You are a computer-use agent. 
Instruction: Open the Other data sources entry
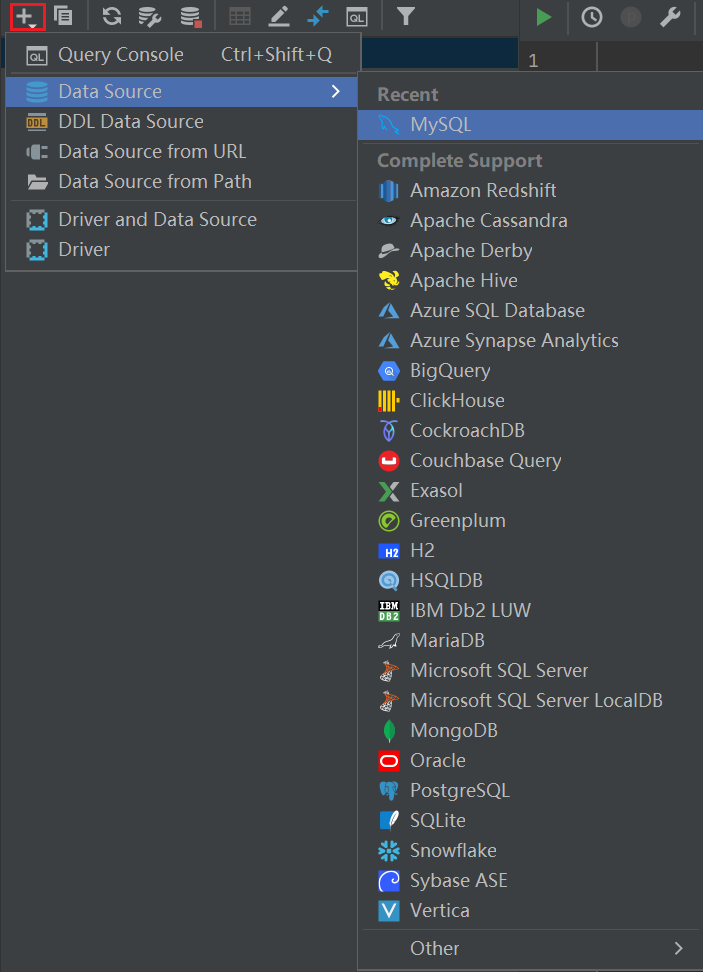[x=530, y=948]
